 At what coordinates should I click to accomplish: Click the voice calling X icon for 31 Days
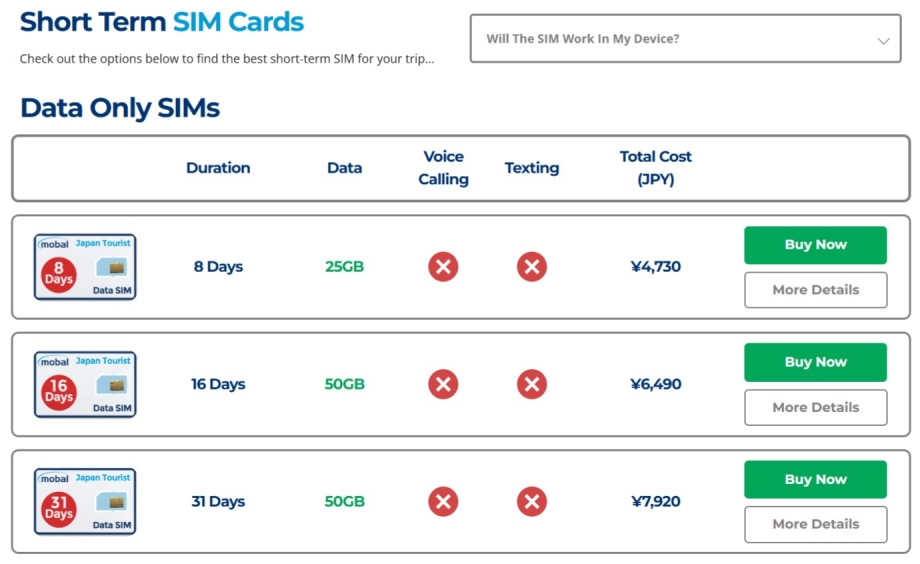[443, 501]
